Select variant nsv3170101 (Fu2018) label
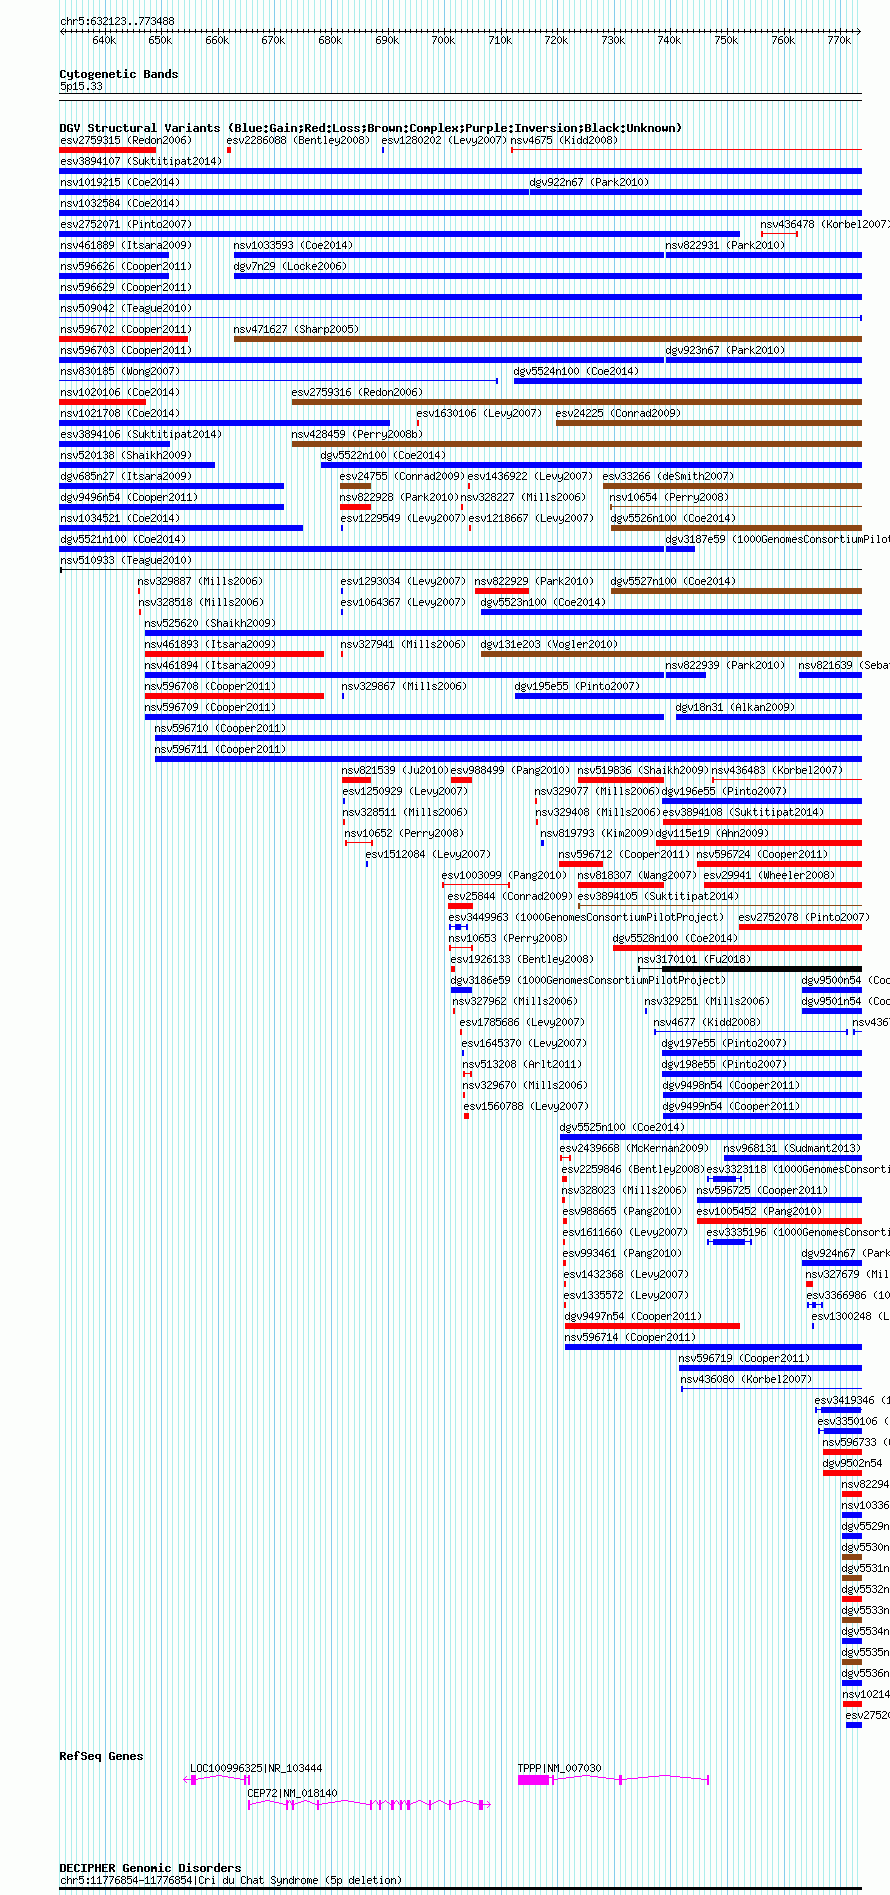Viewport: 890px width, 1895px height. [694, 960]
